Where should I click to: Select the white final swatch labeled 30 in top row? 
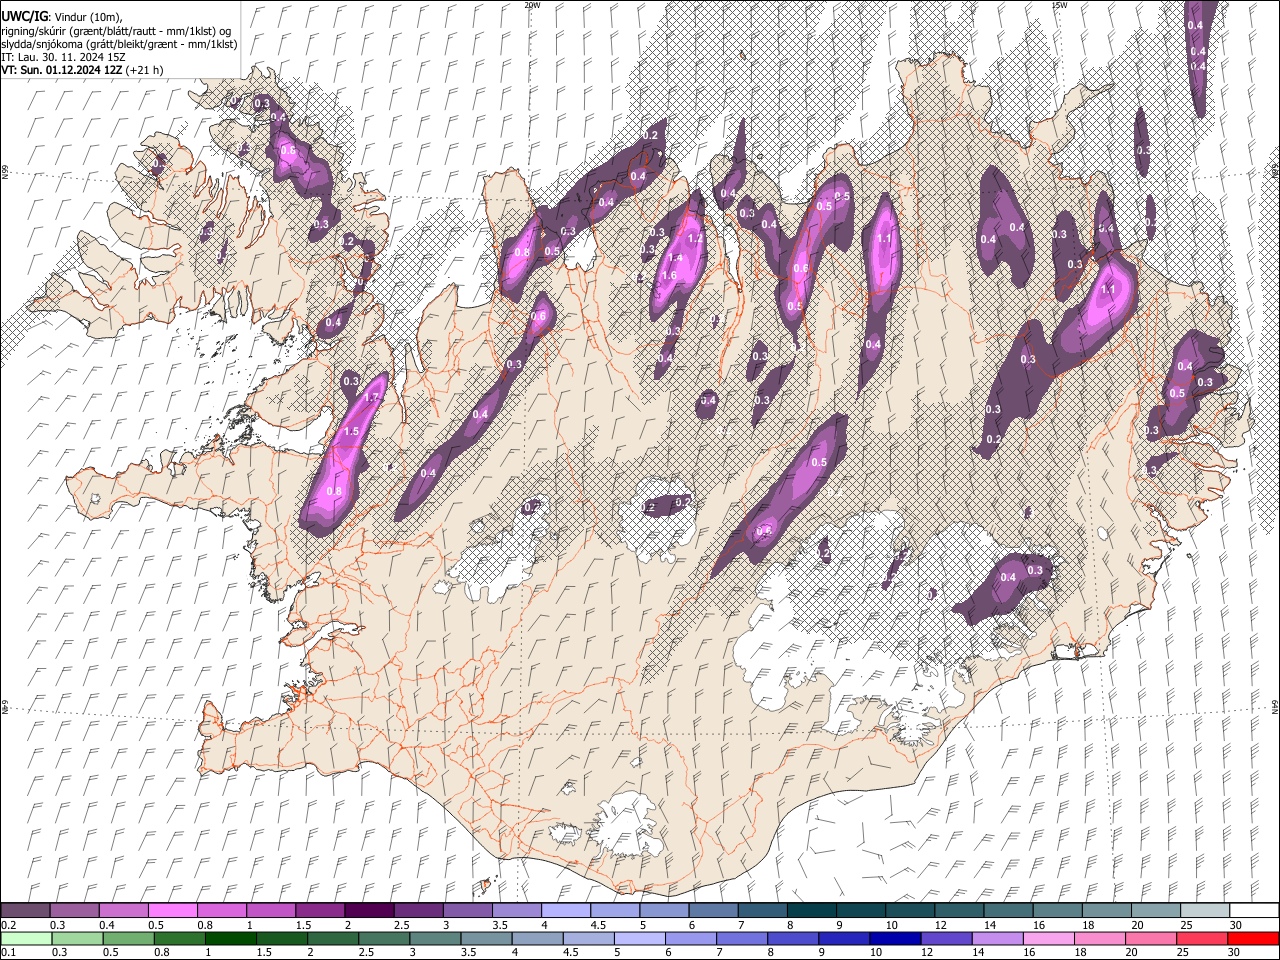click(x=1254, y=910)
